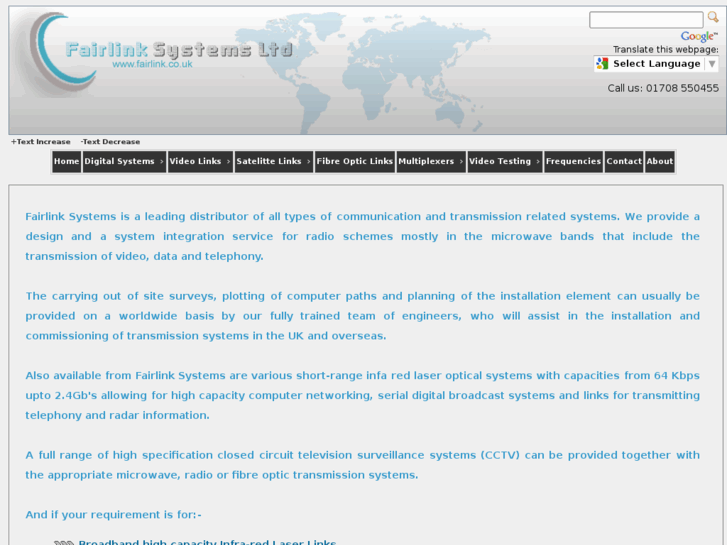Open the Broadband high capacity Infra-red Laser Links link

[207, 542]
